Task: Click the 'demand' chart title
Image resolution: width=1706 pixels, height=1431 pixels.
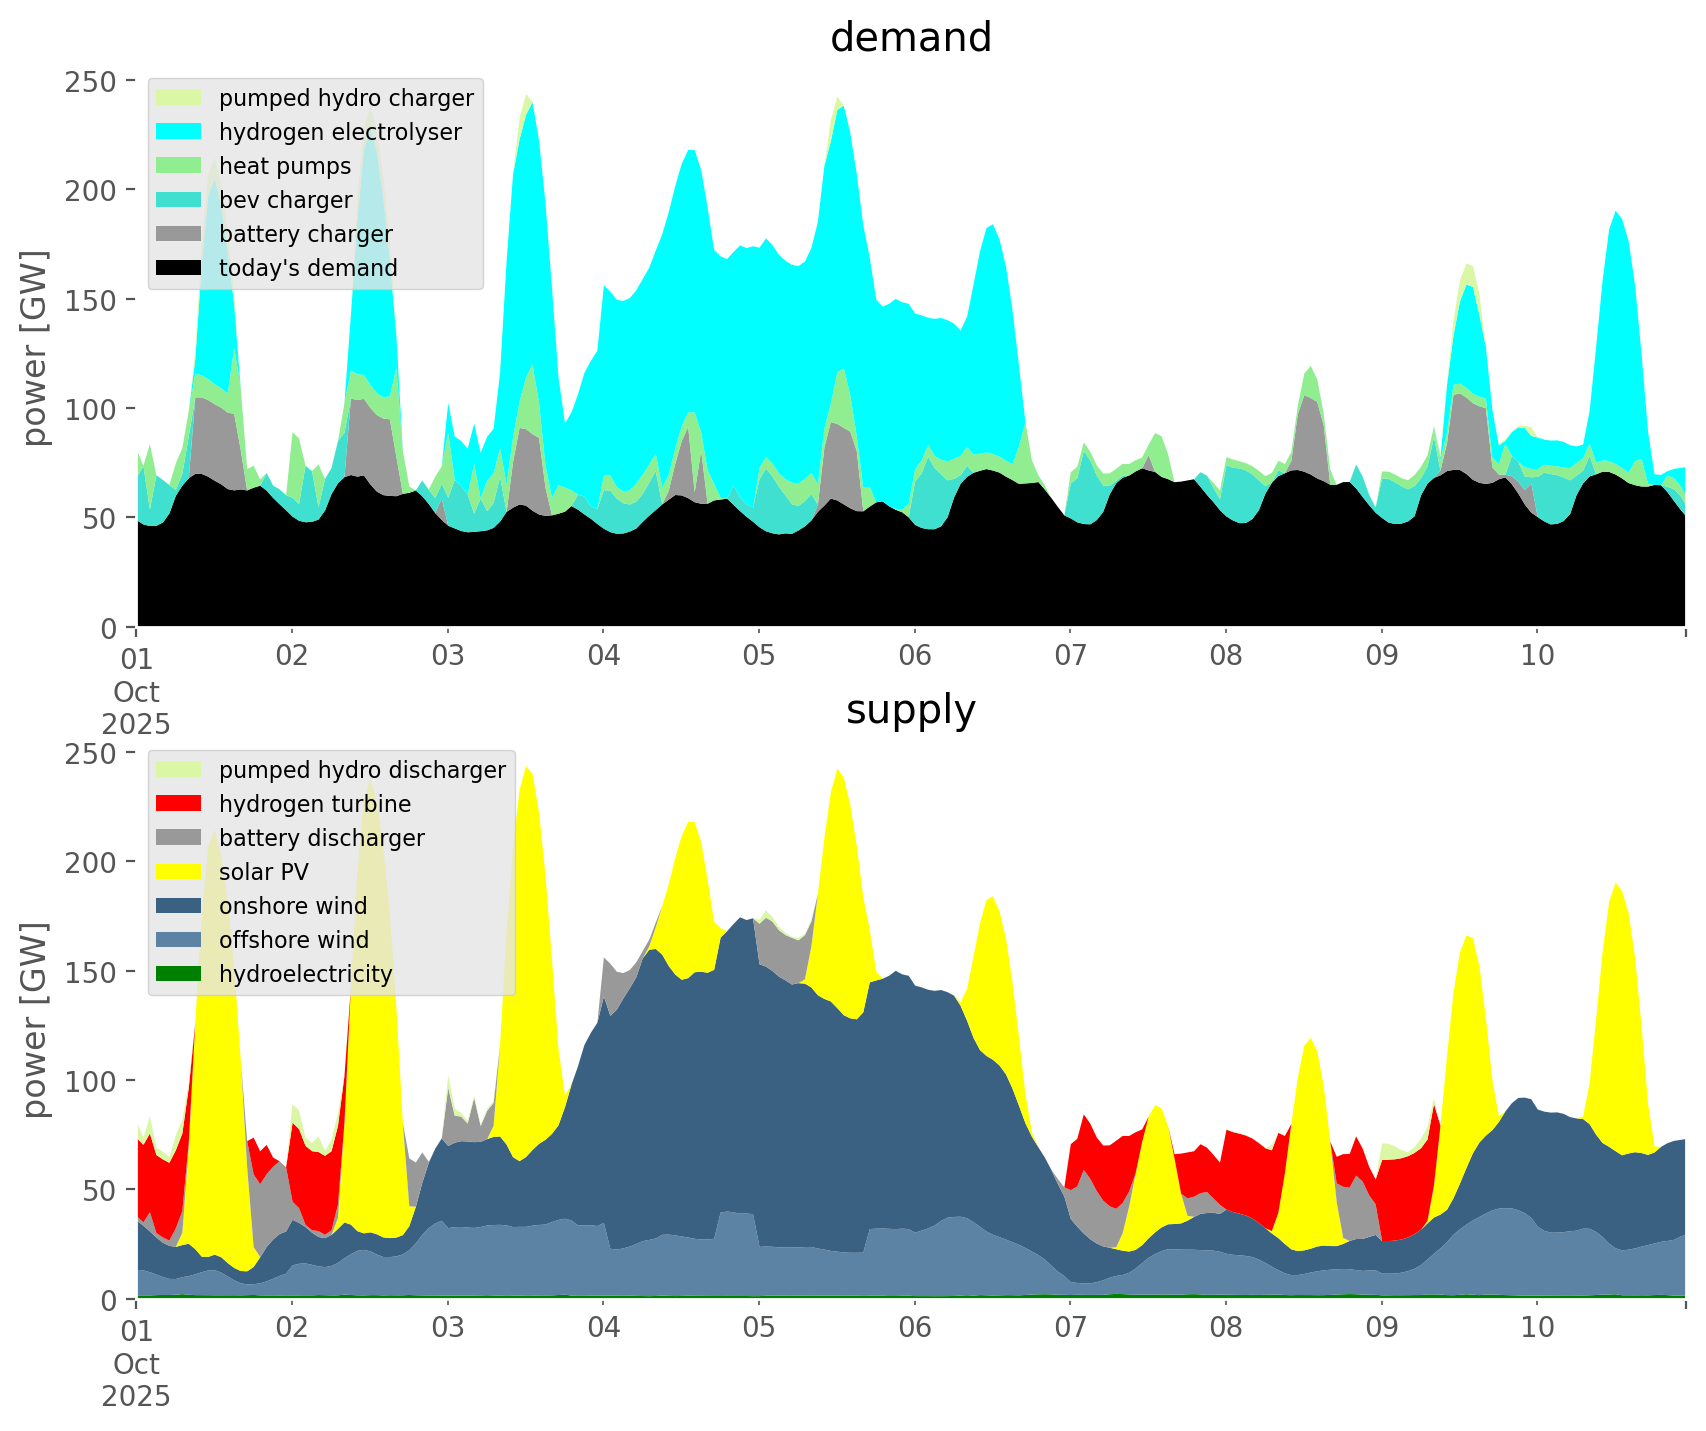Action: (x=910, y=38)
